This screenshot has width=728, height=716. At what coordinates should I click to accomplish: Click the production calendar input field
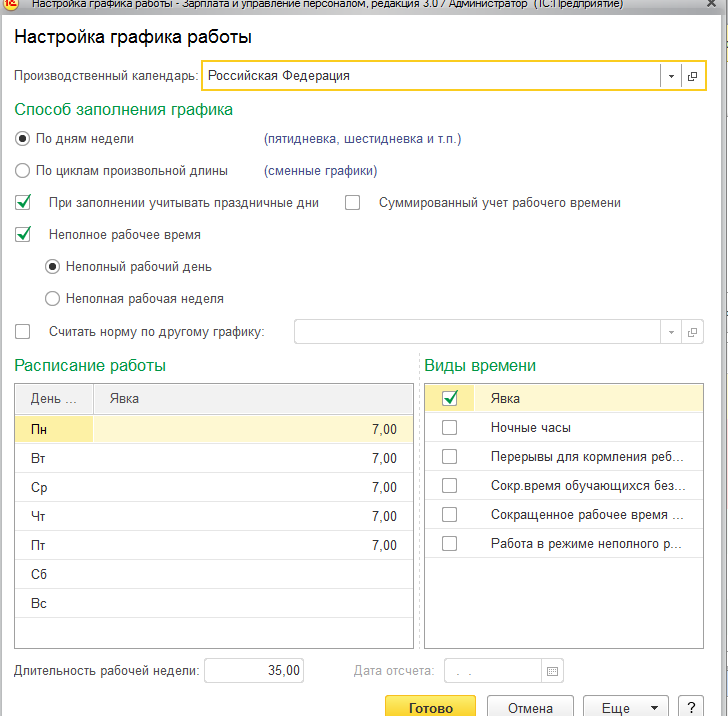[431, 76]
